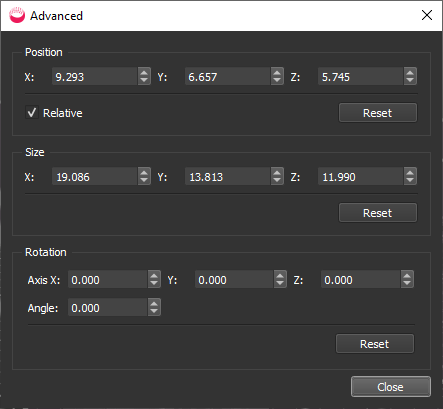This screenshot has width=443, height=409.
Task: Increase Rotation Axis X up arrow
Action: (154, 275)
